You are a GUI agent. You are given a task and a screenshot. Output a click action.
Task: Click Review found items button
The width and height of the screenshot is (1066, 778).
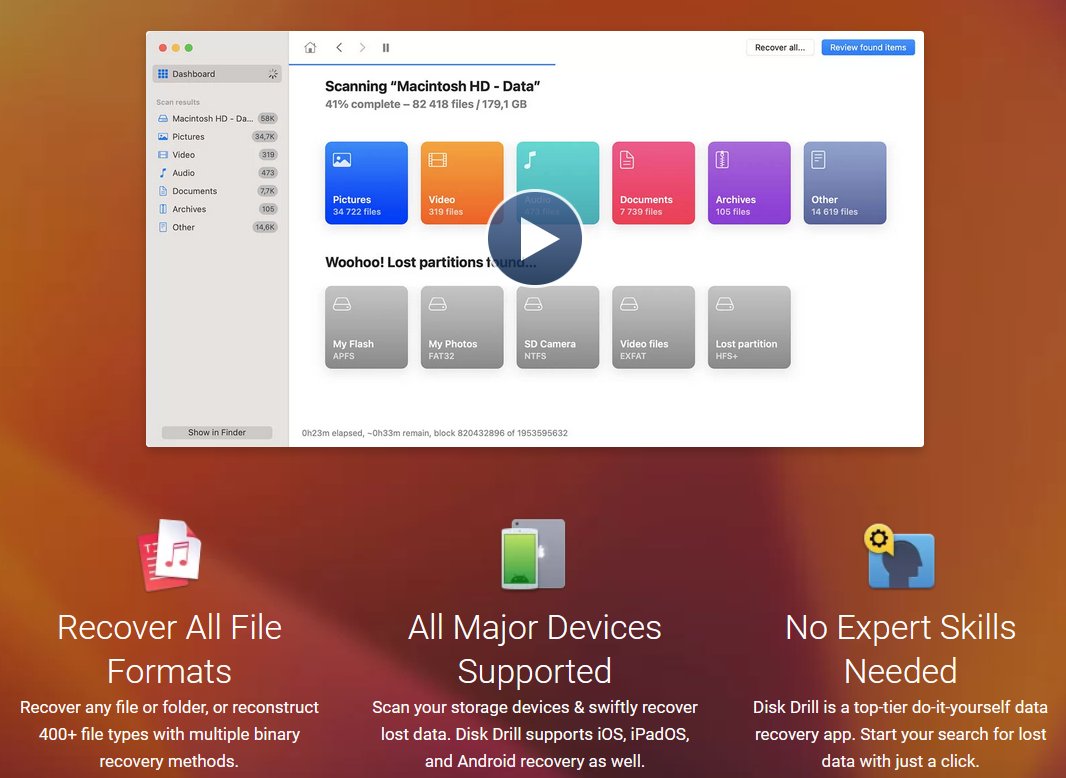pos(867,48)
